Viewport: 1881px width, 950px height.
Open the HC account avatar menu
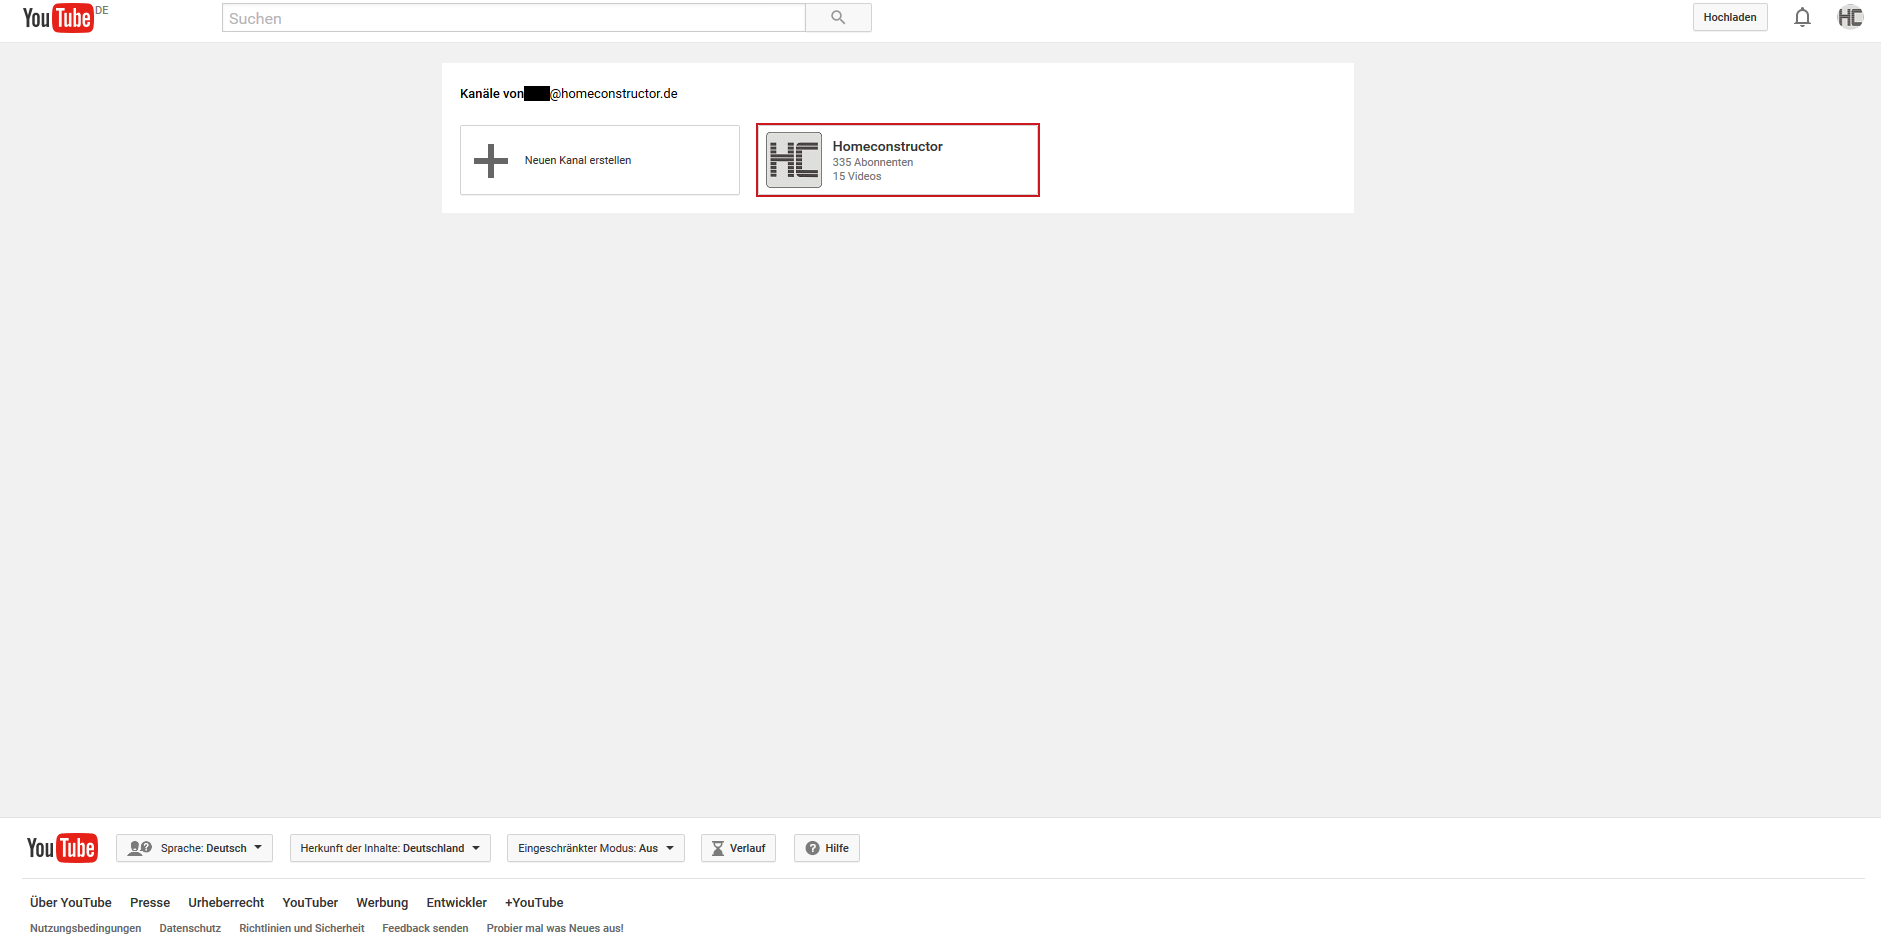1850,17
